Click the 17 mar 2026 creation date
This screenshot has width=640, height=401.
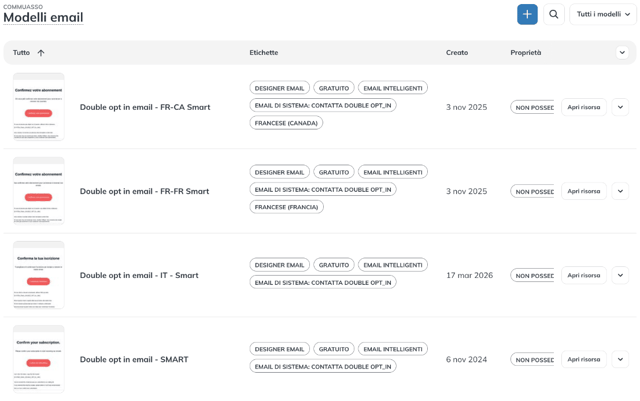(x=469, y=276)
